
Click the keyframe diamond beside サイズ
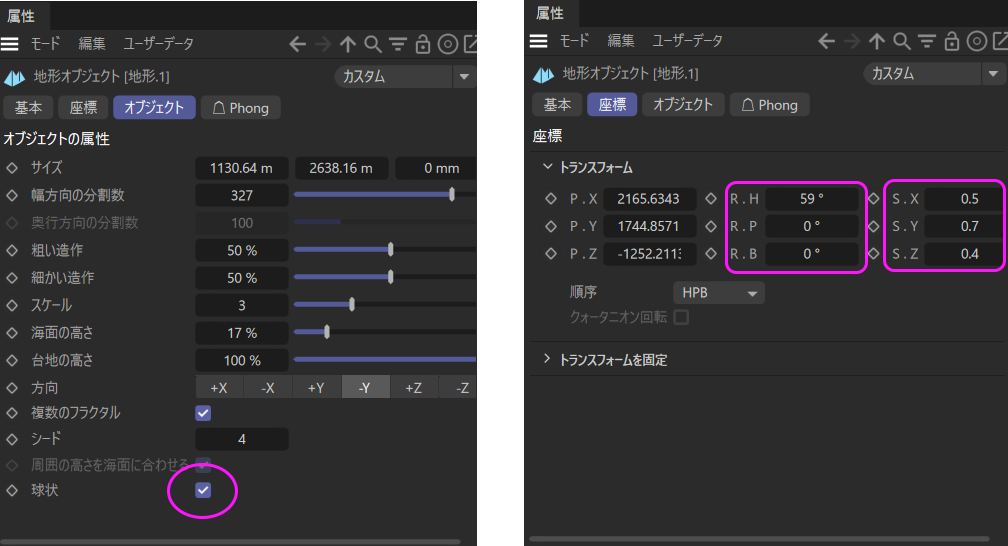click(x=12, y=168)
